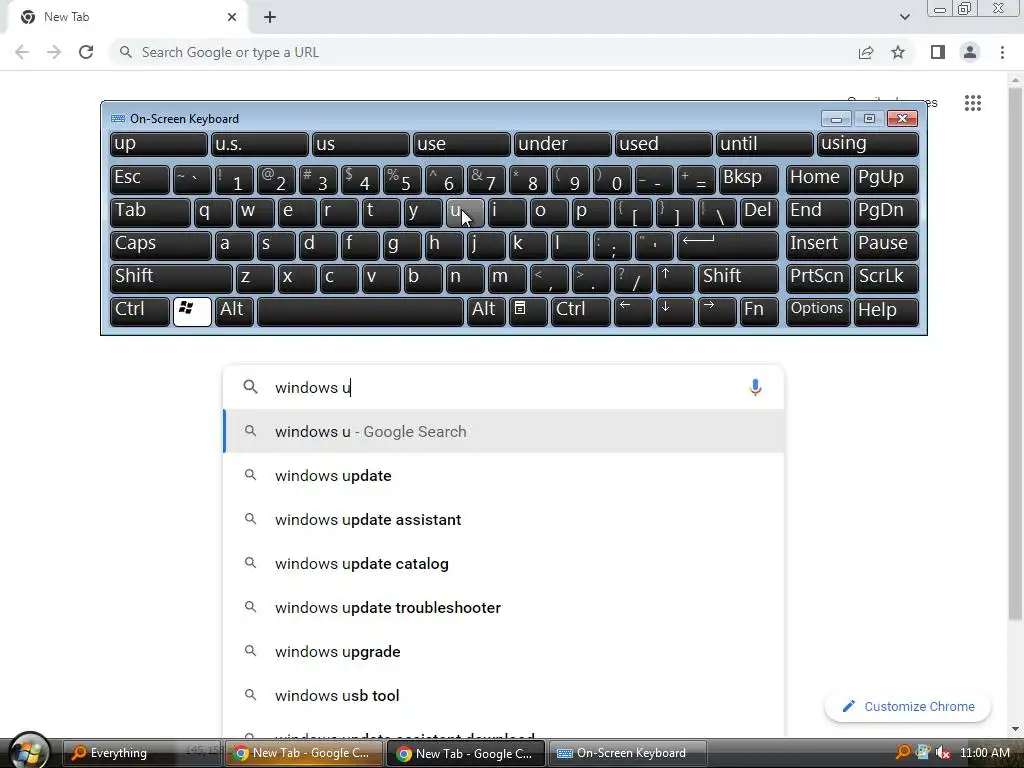This screenshot has width=1024, height=768.
Task: Click the browser forward arrow
Action: click(x=54, y=52)
